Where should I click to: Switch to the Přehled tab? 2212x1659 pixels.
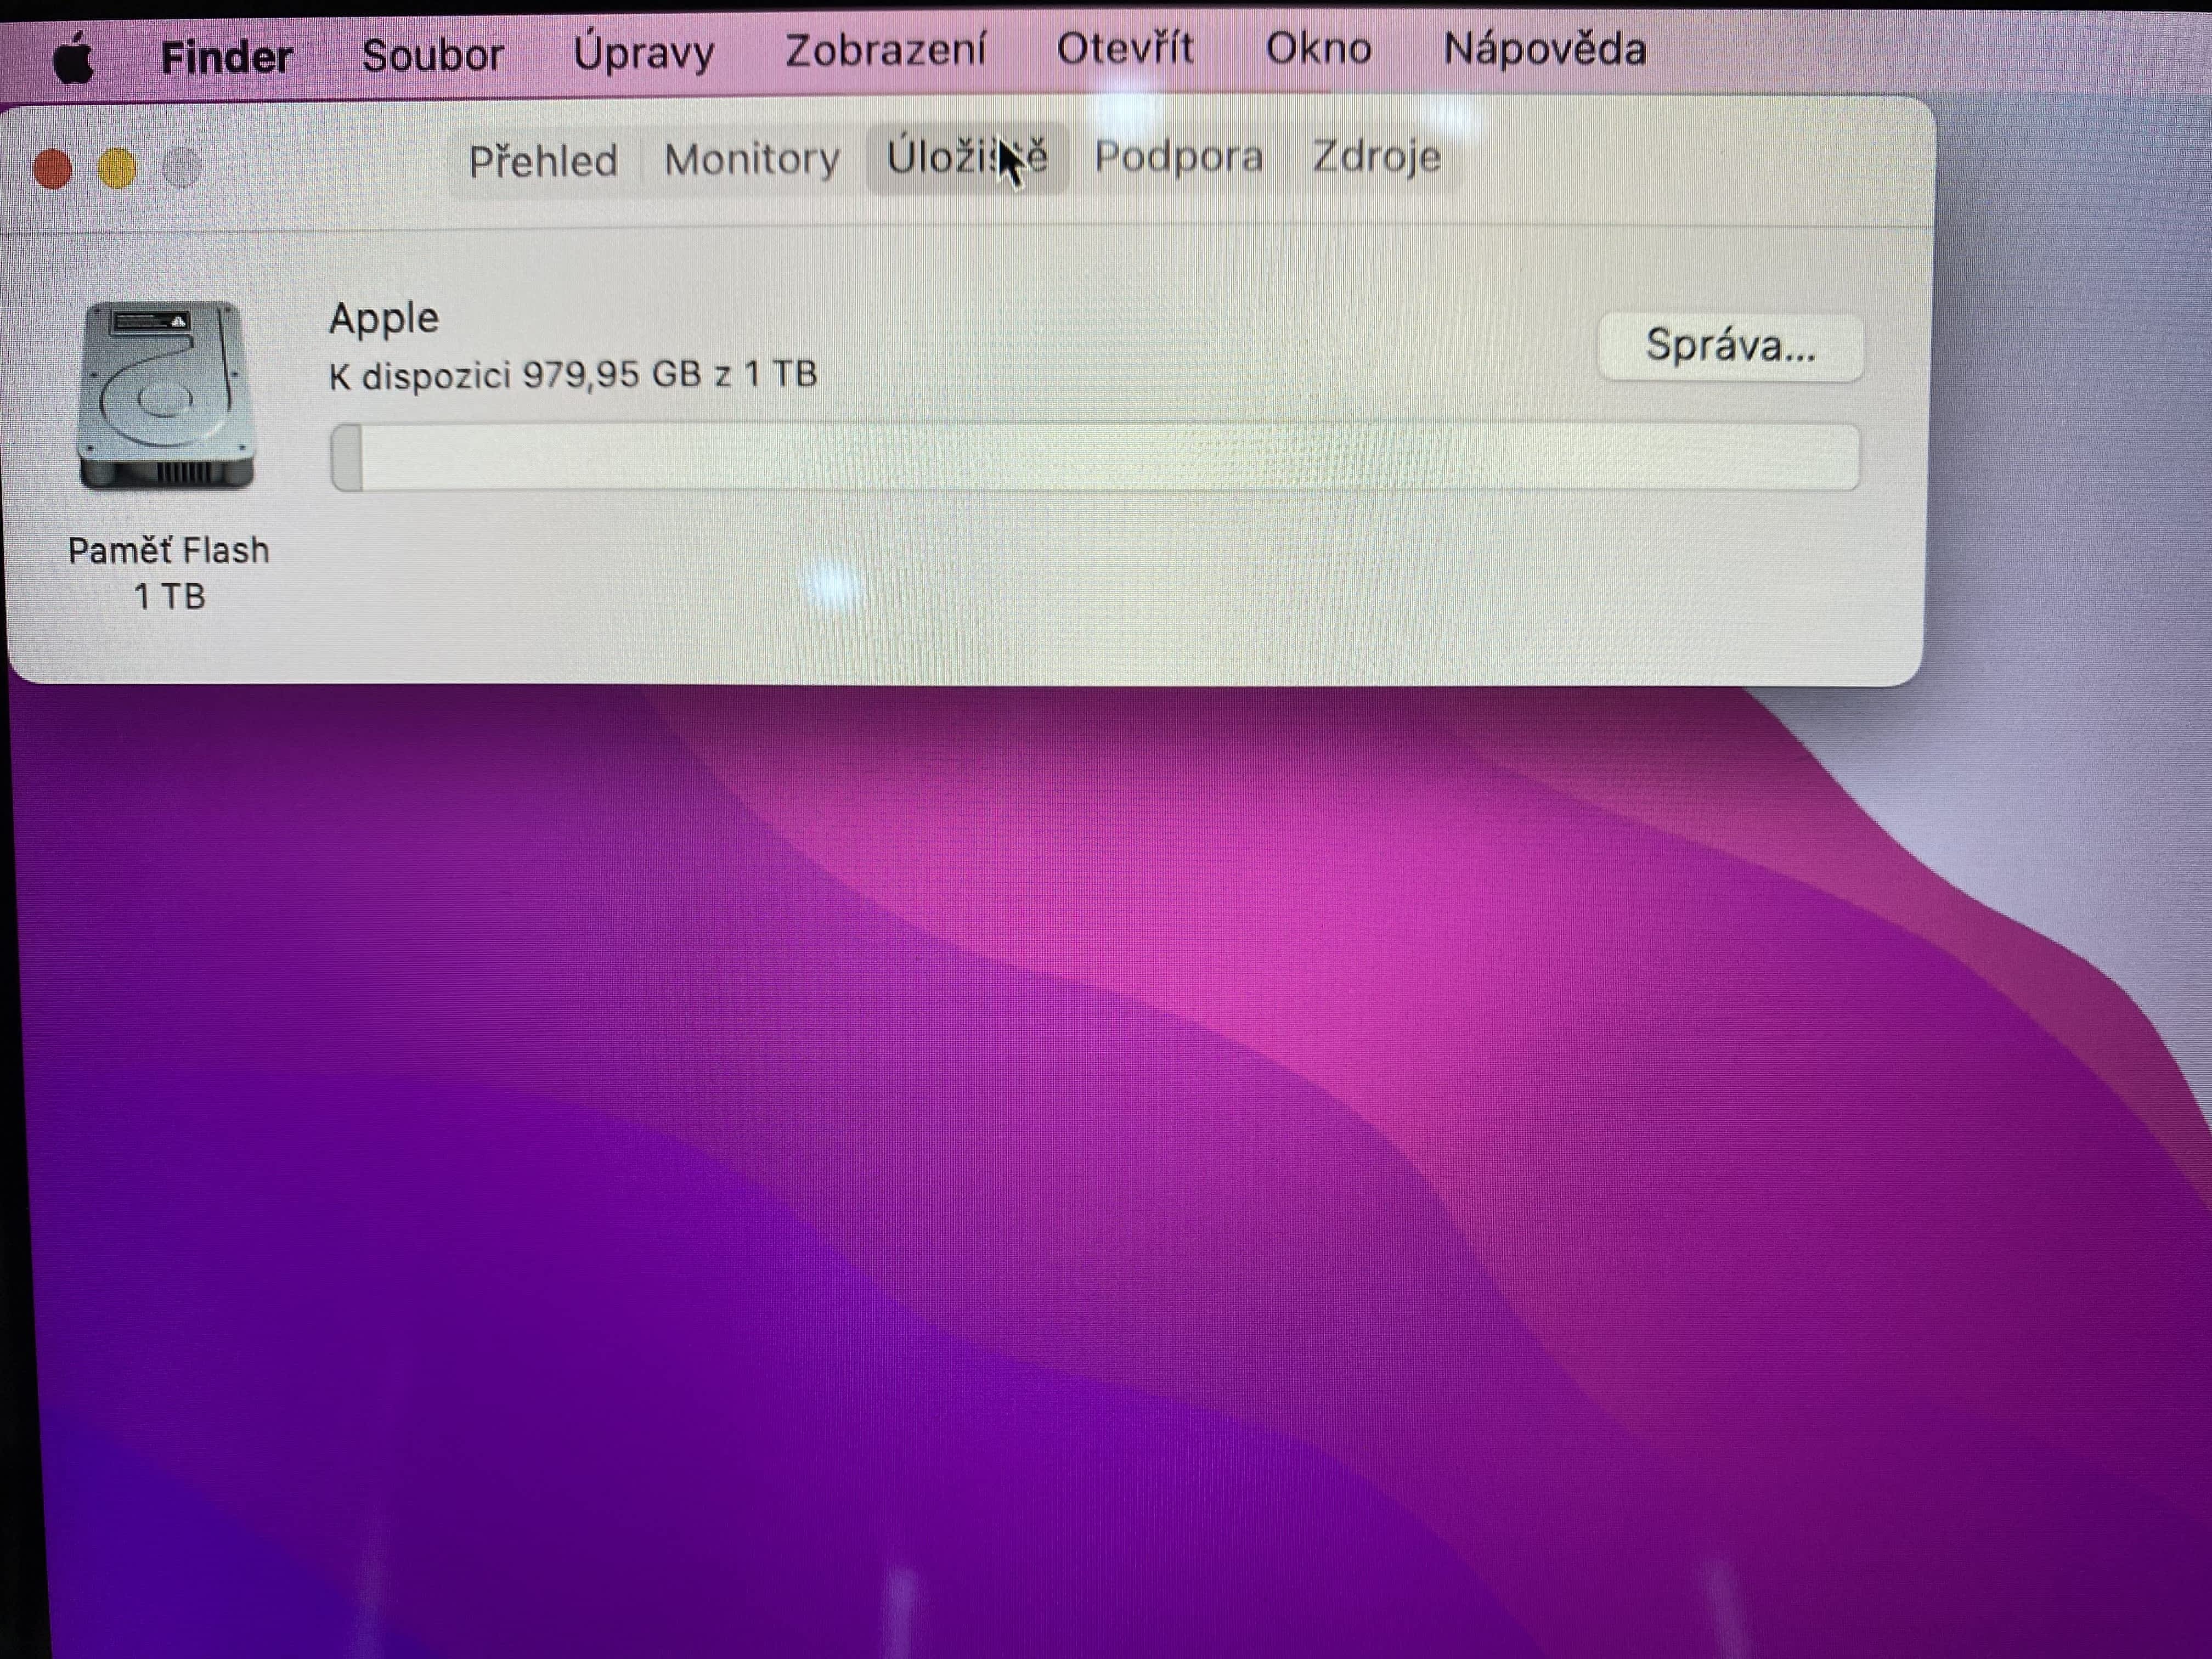tap(543, 160)
